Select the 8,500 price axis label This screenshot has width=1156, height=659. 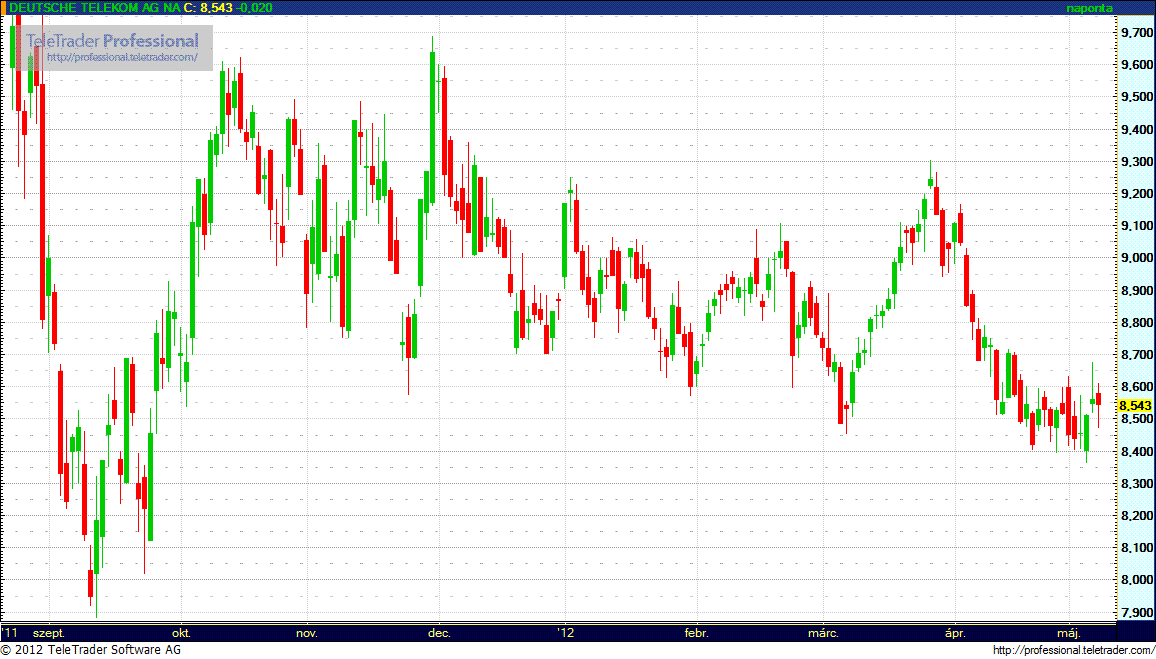(x=1136, y=419)
